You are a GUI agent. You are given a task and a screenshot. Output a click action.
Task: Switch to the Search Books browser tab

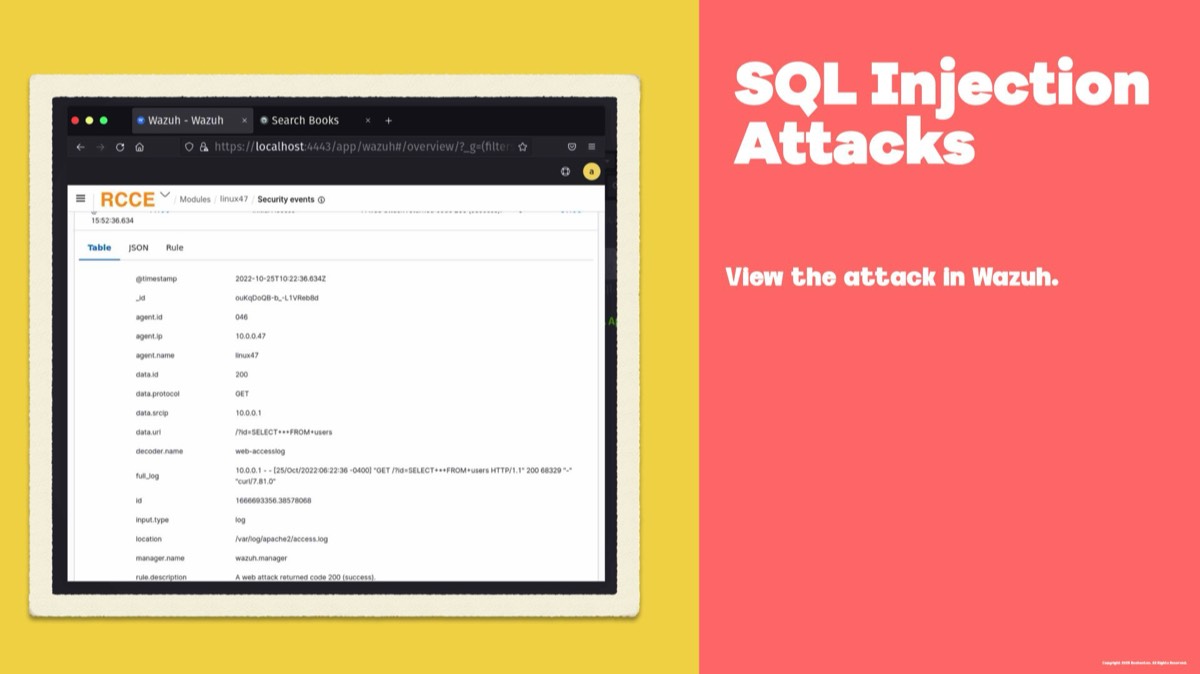tap(304, 121)
